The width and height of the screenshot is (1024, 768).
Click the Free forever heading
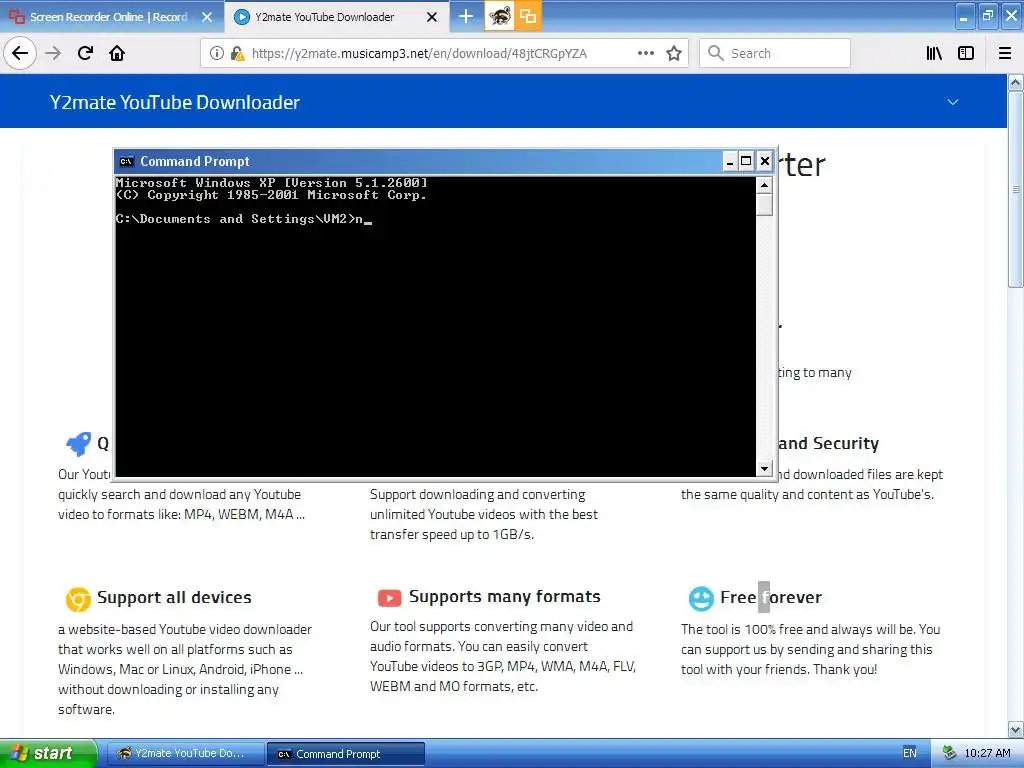pyautogui.click(x=771, y=597)
